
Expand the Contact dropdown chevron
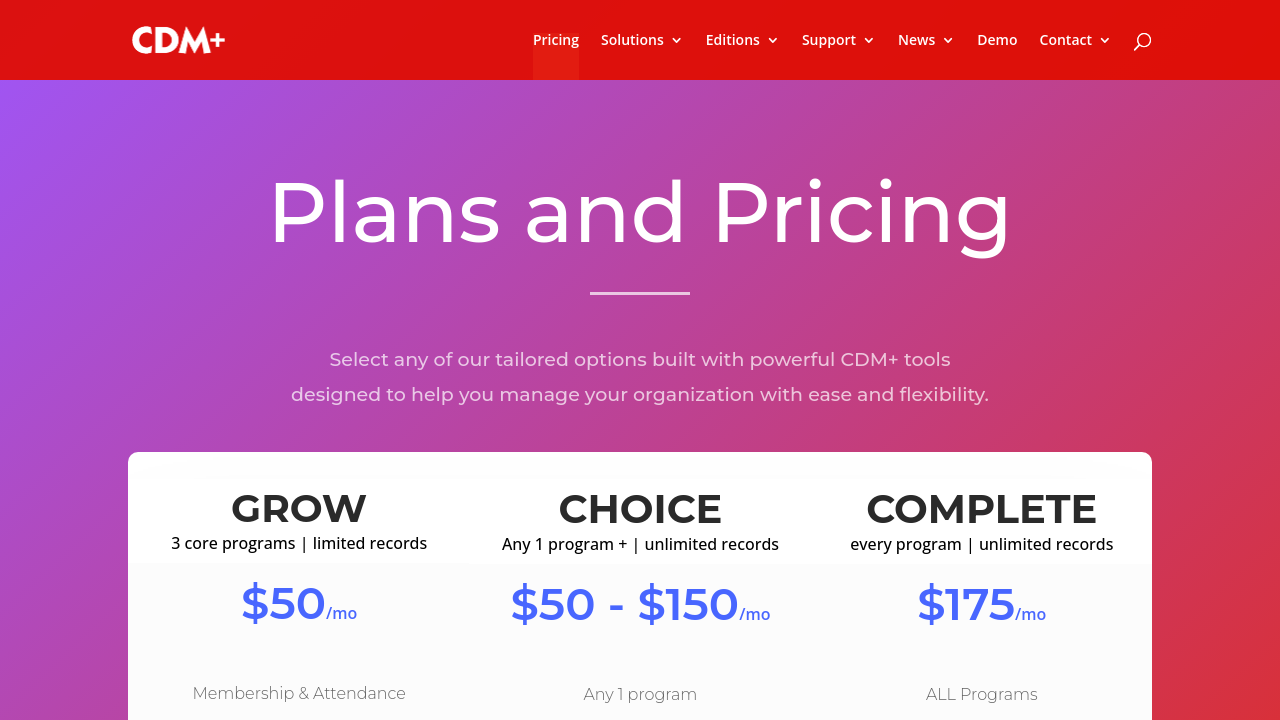point(1105,41)
